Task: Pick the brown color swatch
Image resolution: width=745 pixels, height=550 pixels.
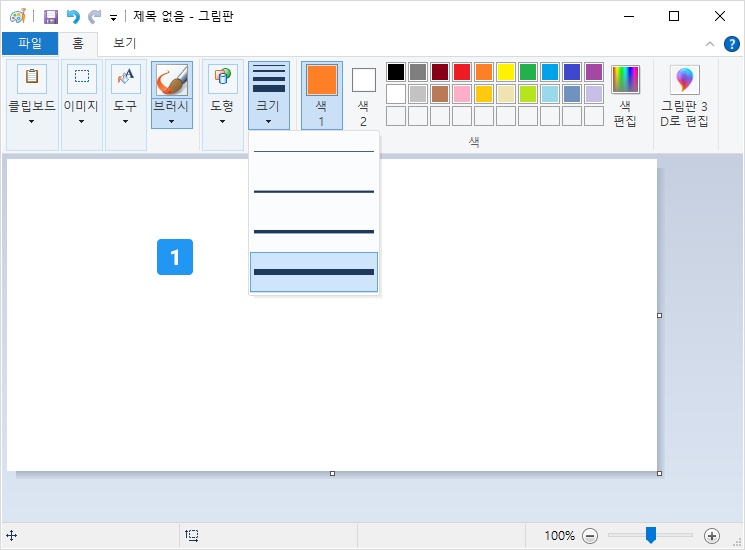Action: [440, 94]
